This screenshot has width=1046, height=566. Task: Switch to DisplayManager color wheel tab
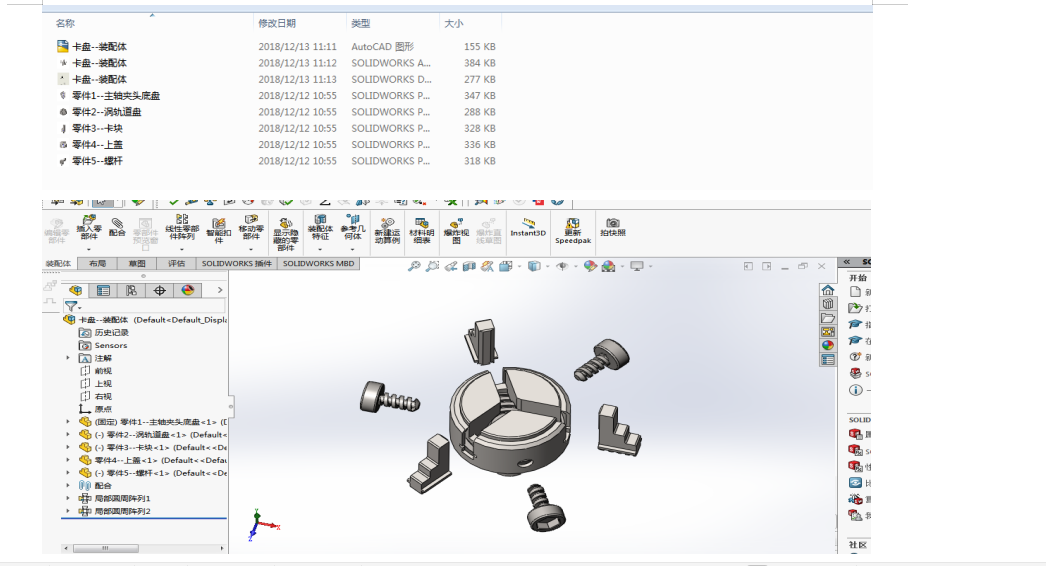click(x=187, y=290)
